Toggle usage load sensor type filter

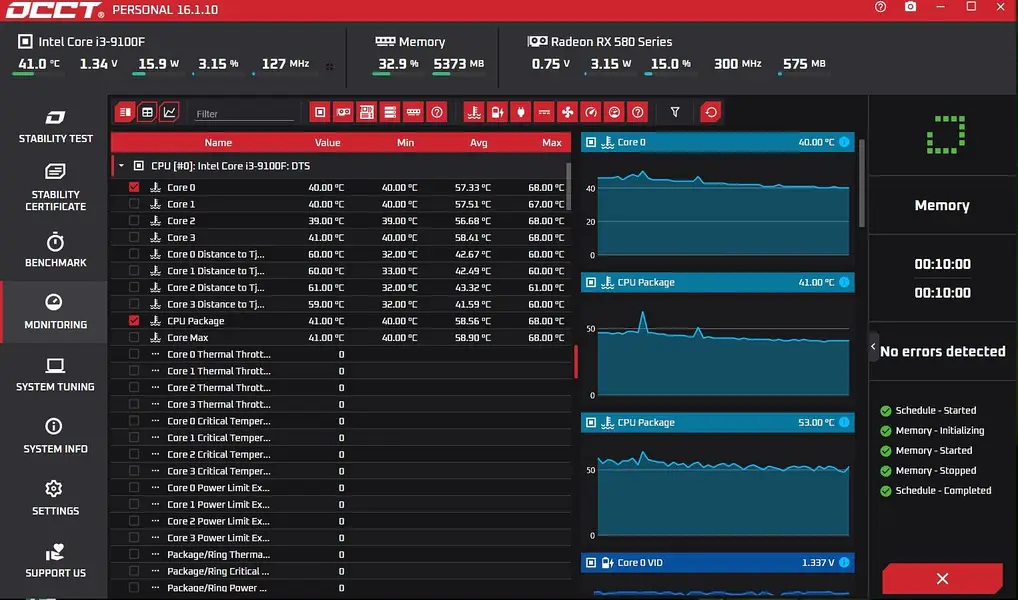[614, 112]
